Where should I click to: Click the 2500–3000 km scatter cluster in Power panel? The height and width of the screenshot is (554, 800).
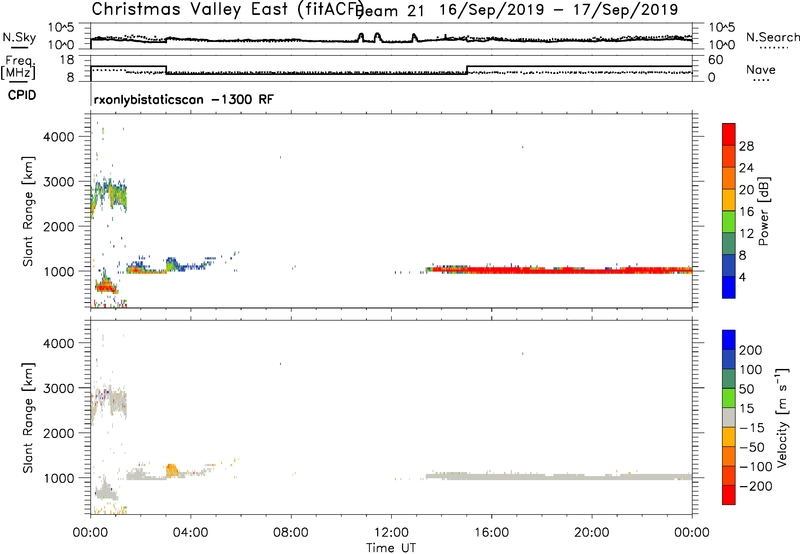[109, 196]
